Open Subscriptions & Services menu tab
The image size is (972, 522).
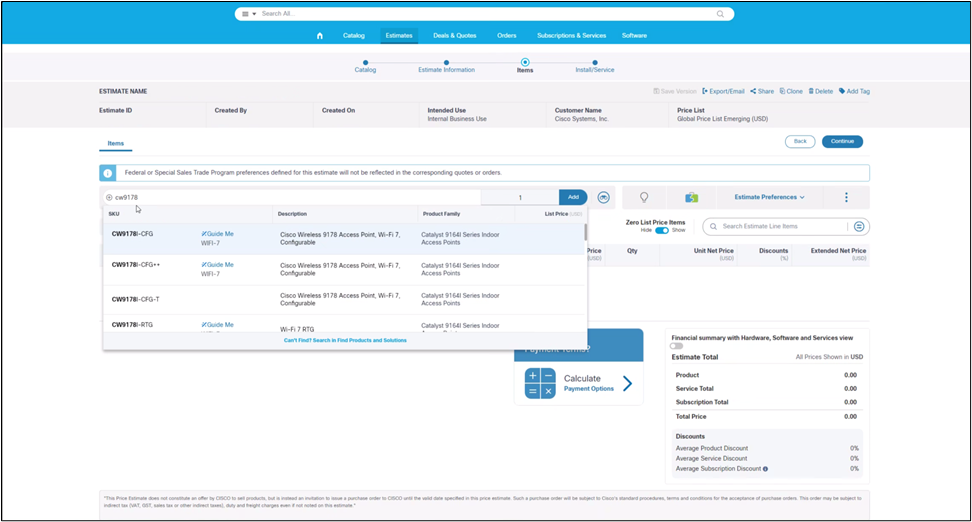coord(572,35)
